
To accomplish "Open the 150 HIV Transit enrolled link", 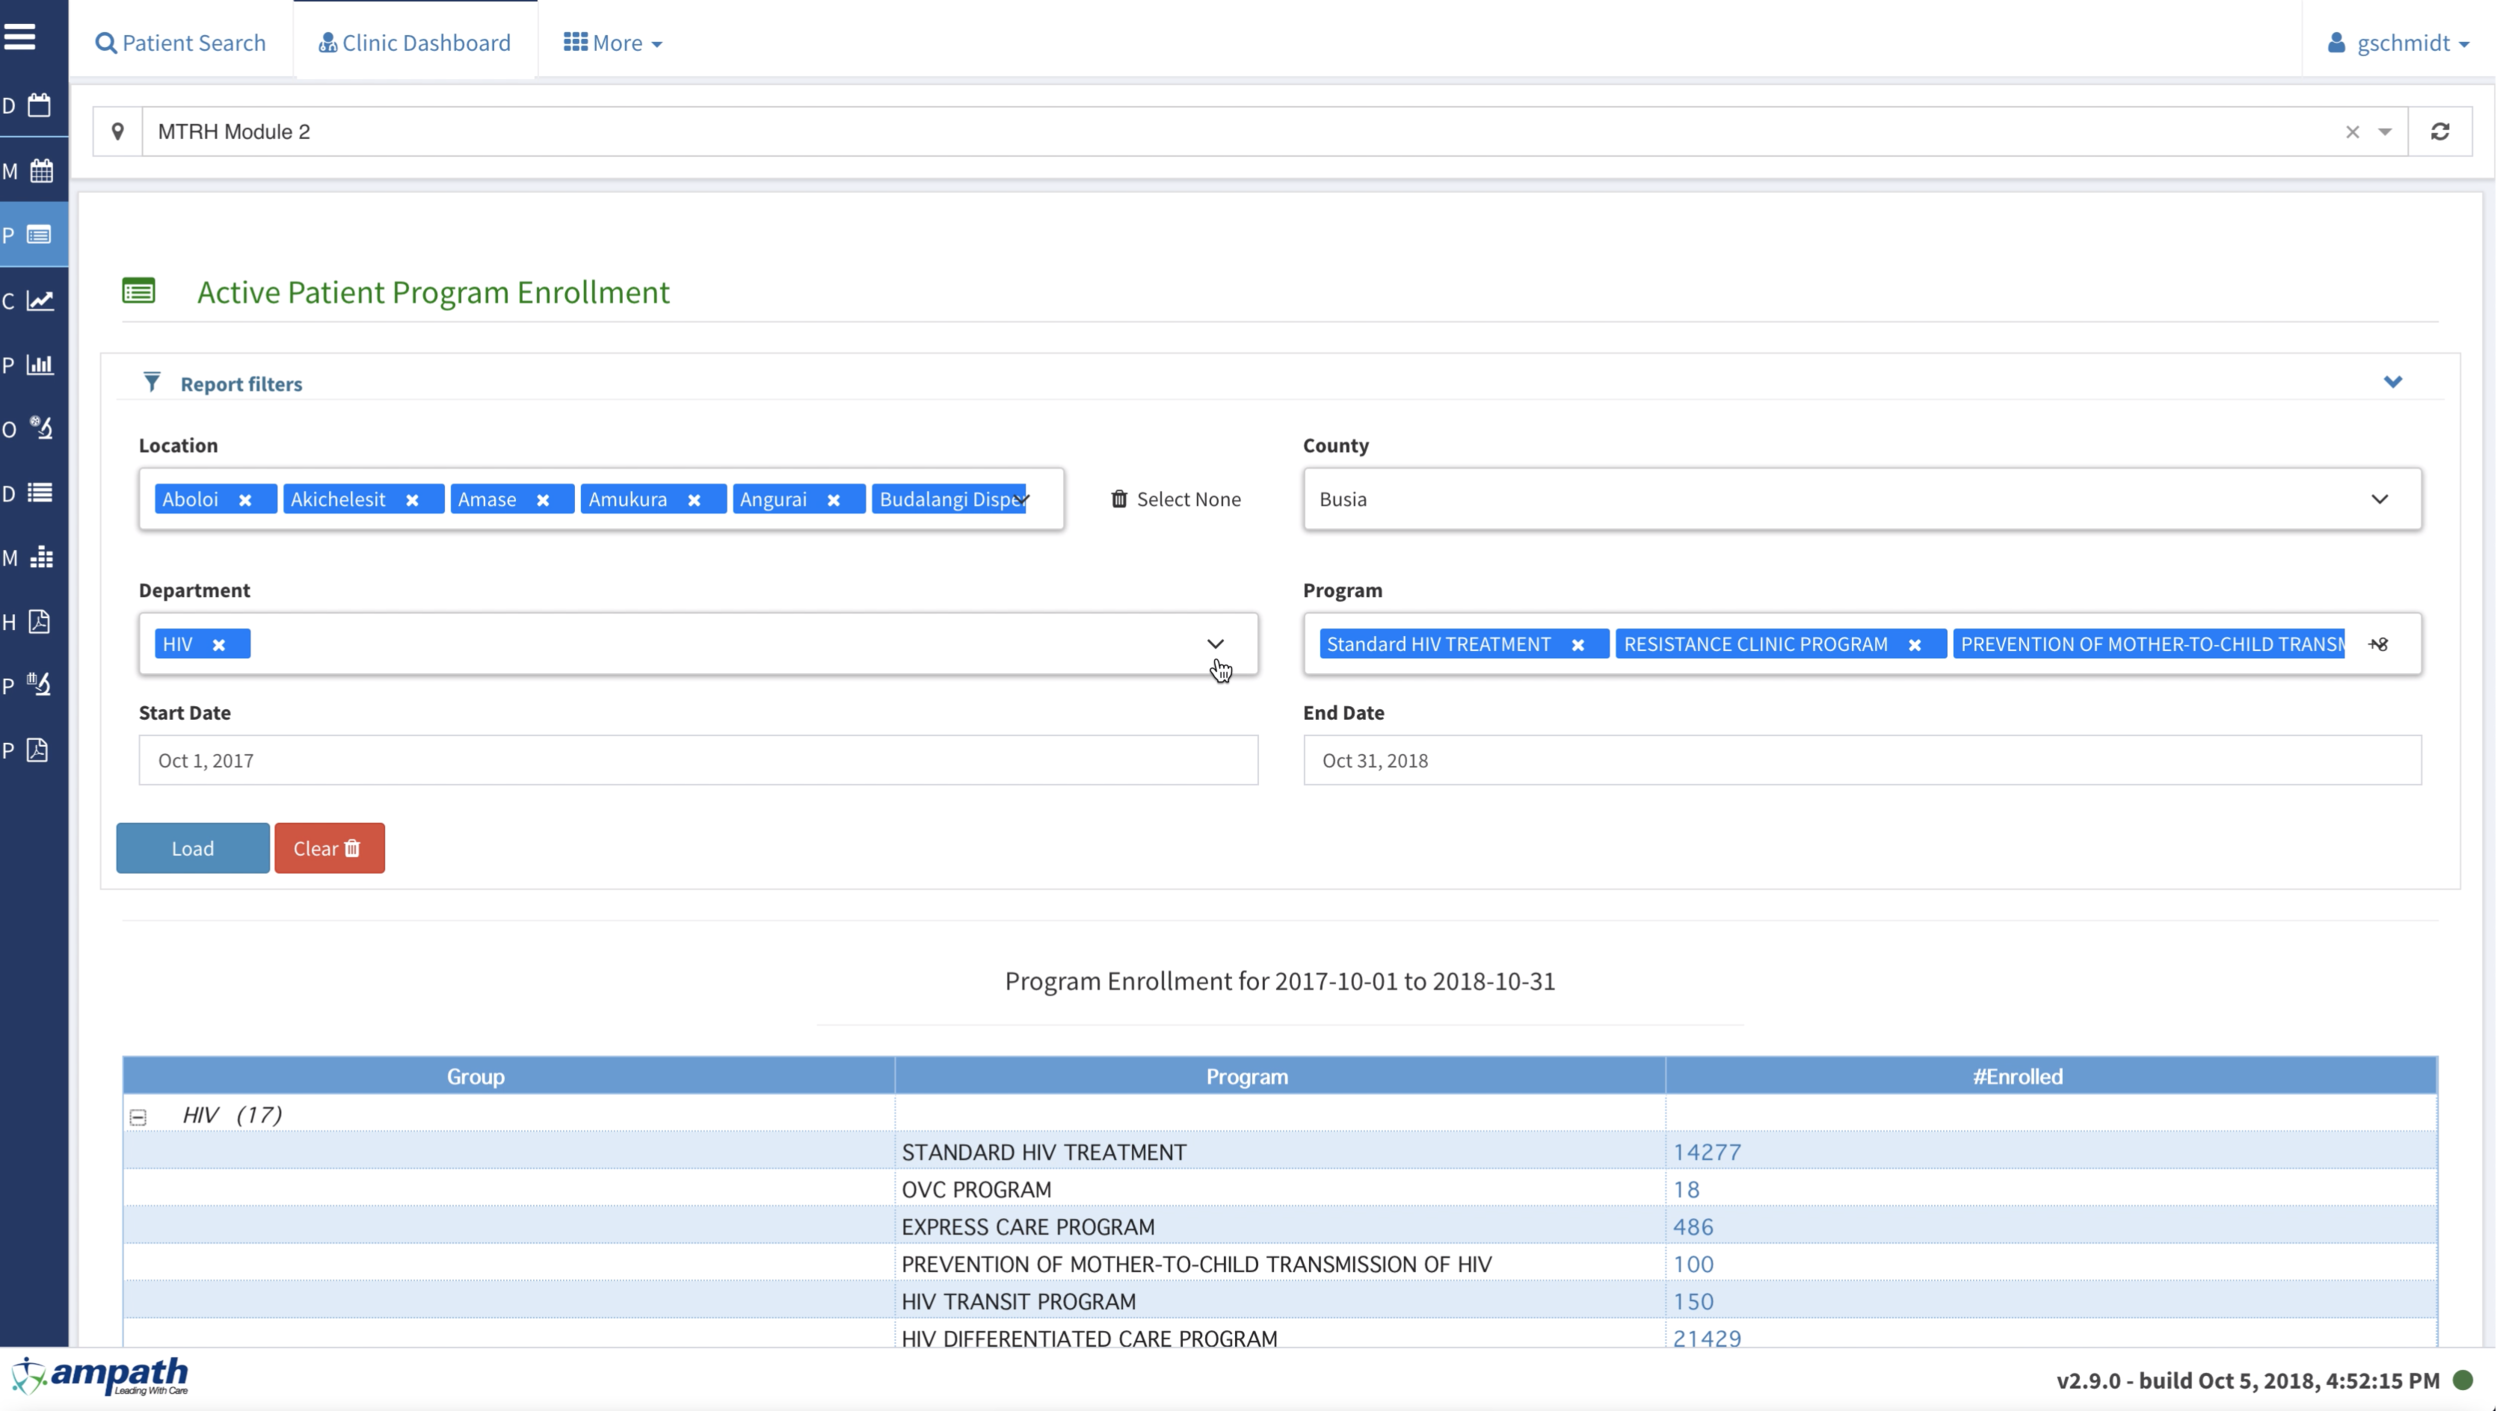I will tap(1693, 1301).
